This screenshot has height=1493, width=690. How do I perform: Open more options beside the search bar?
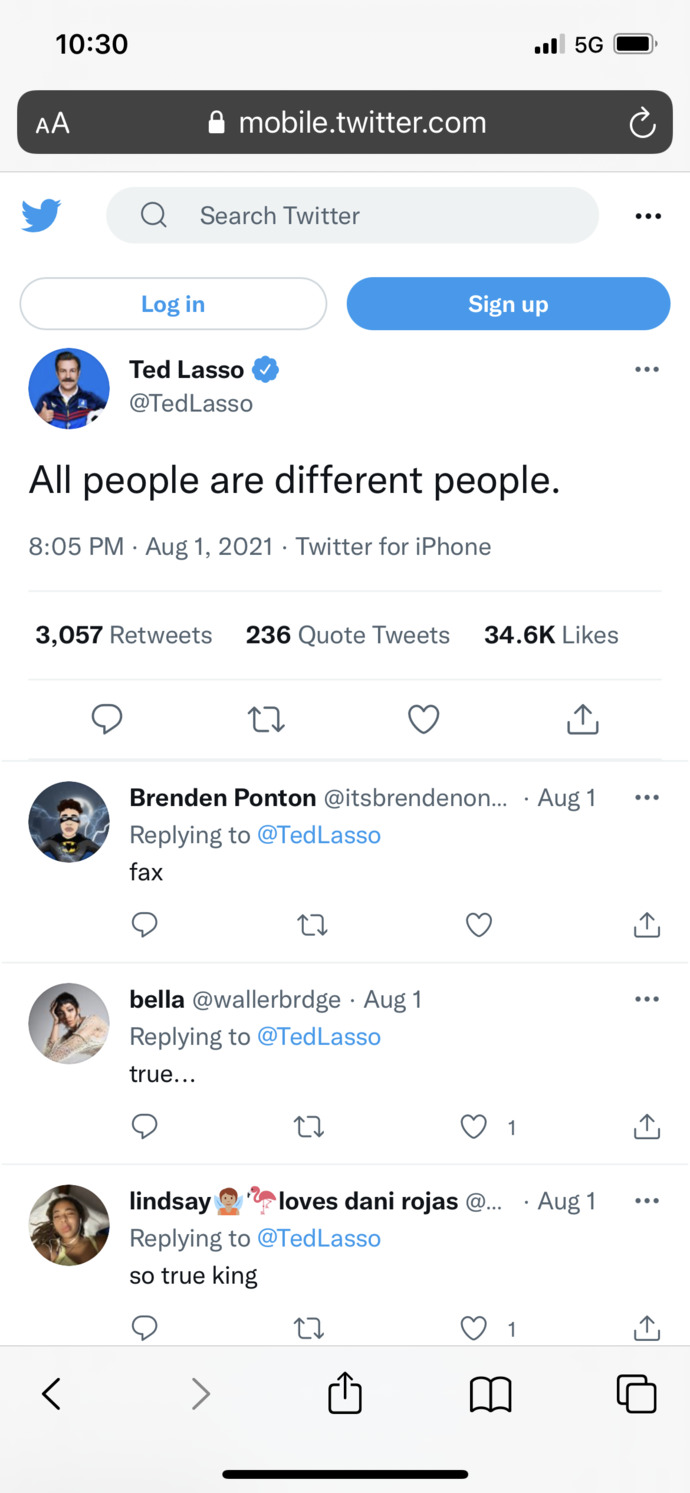648,216
